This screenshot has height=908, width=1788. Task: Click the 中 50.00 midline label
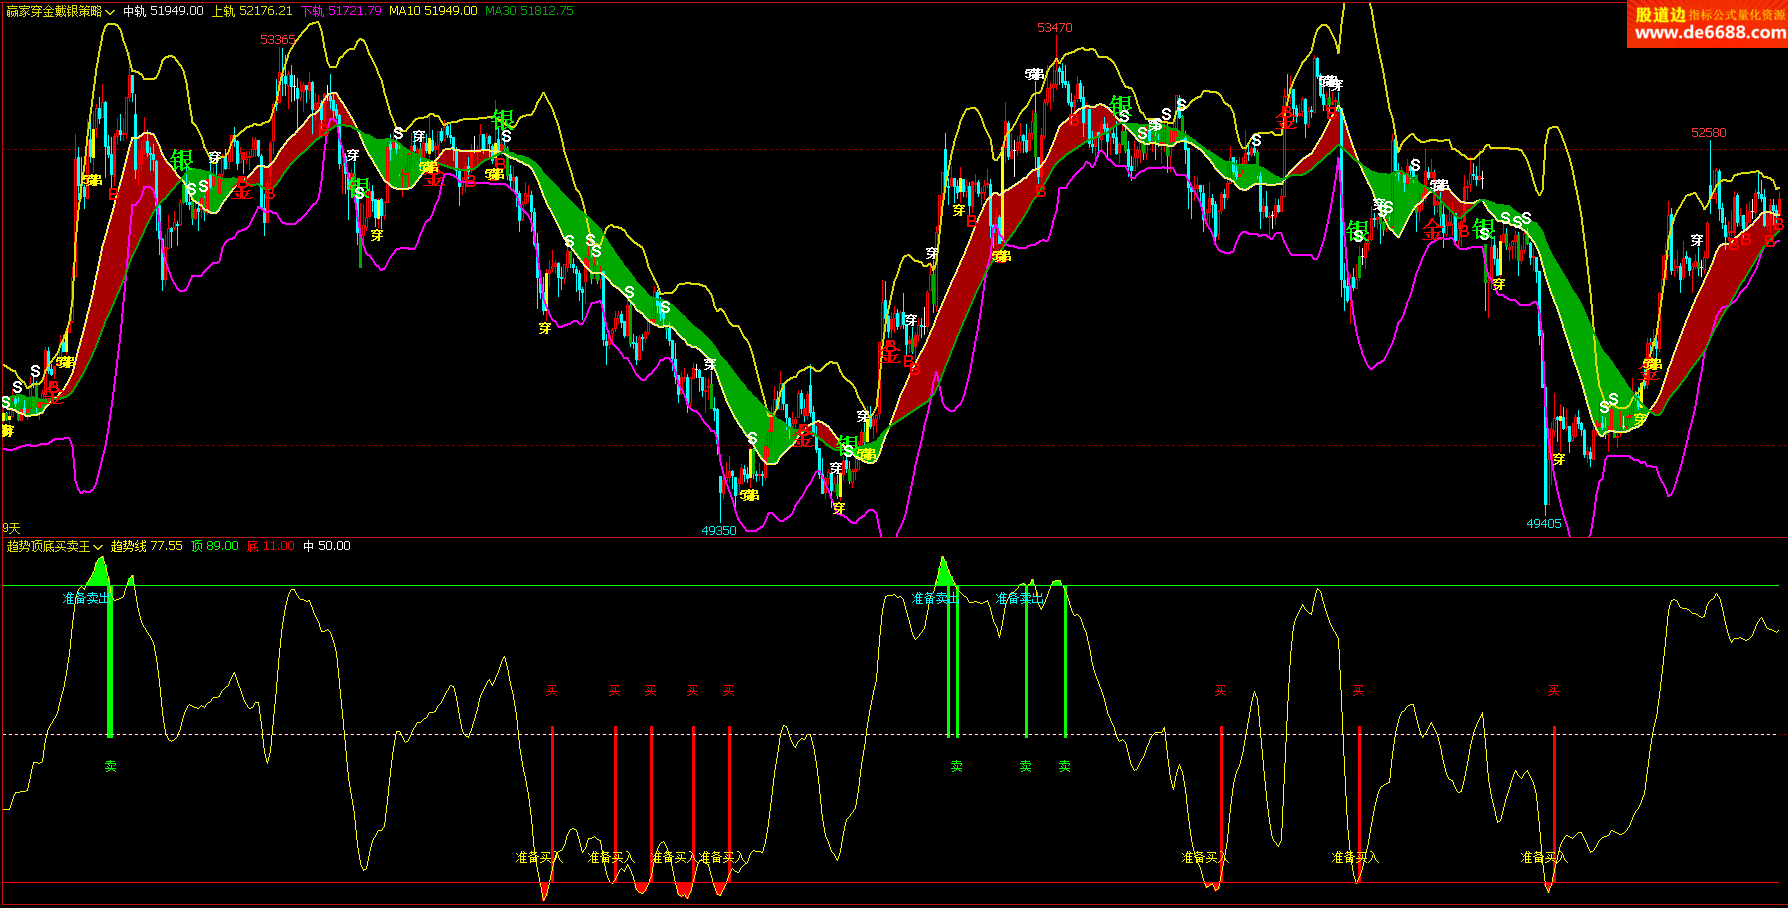[326, 546]
